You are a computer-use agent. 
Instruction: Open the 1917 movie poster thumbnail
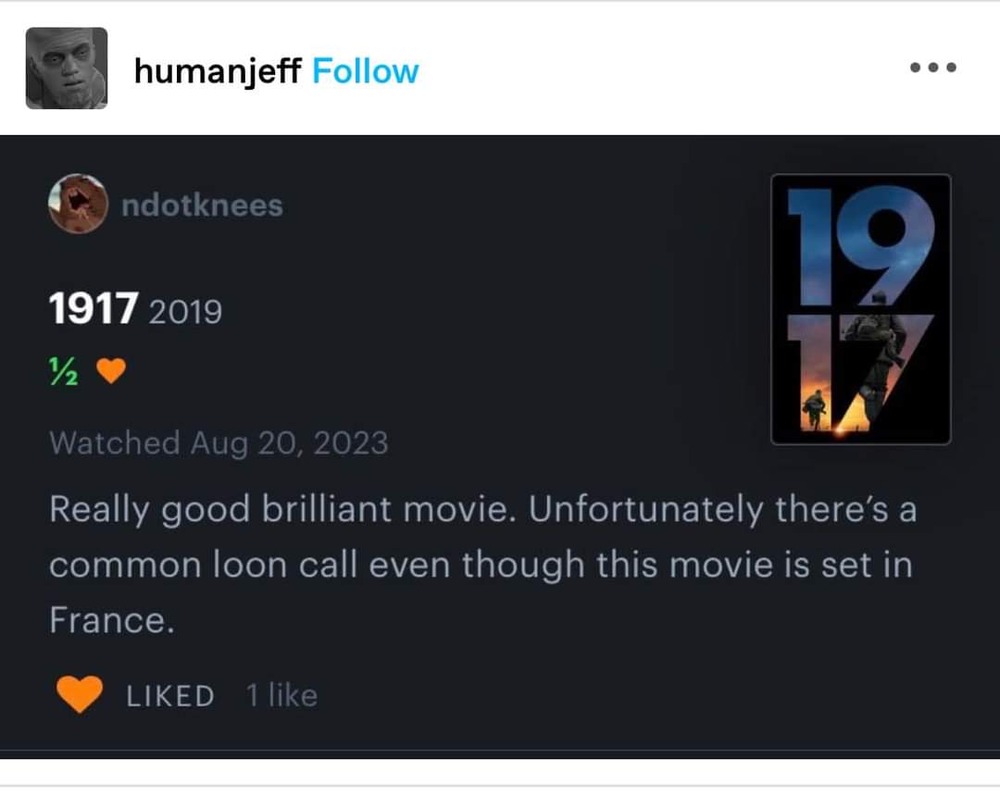860,309
